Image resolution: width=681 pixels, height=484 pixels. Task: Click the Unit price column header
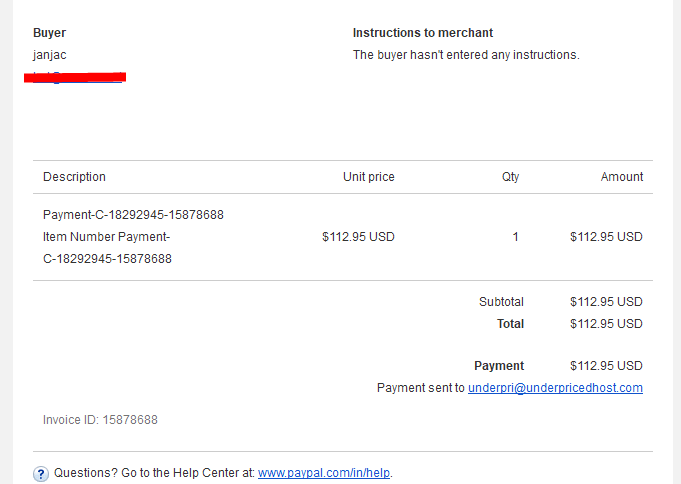369,177
